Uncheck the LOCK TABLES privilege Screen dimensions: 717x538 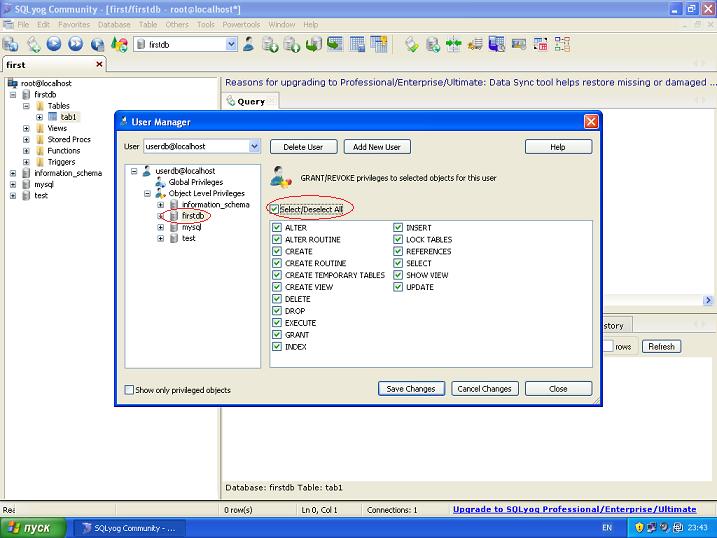click(398, 239)
